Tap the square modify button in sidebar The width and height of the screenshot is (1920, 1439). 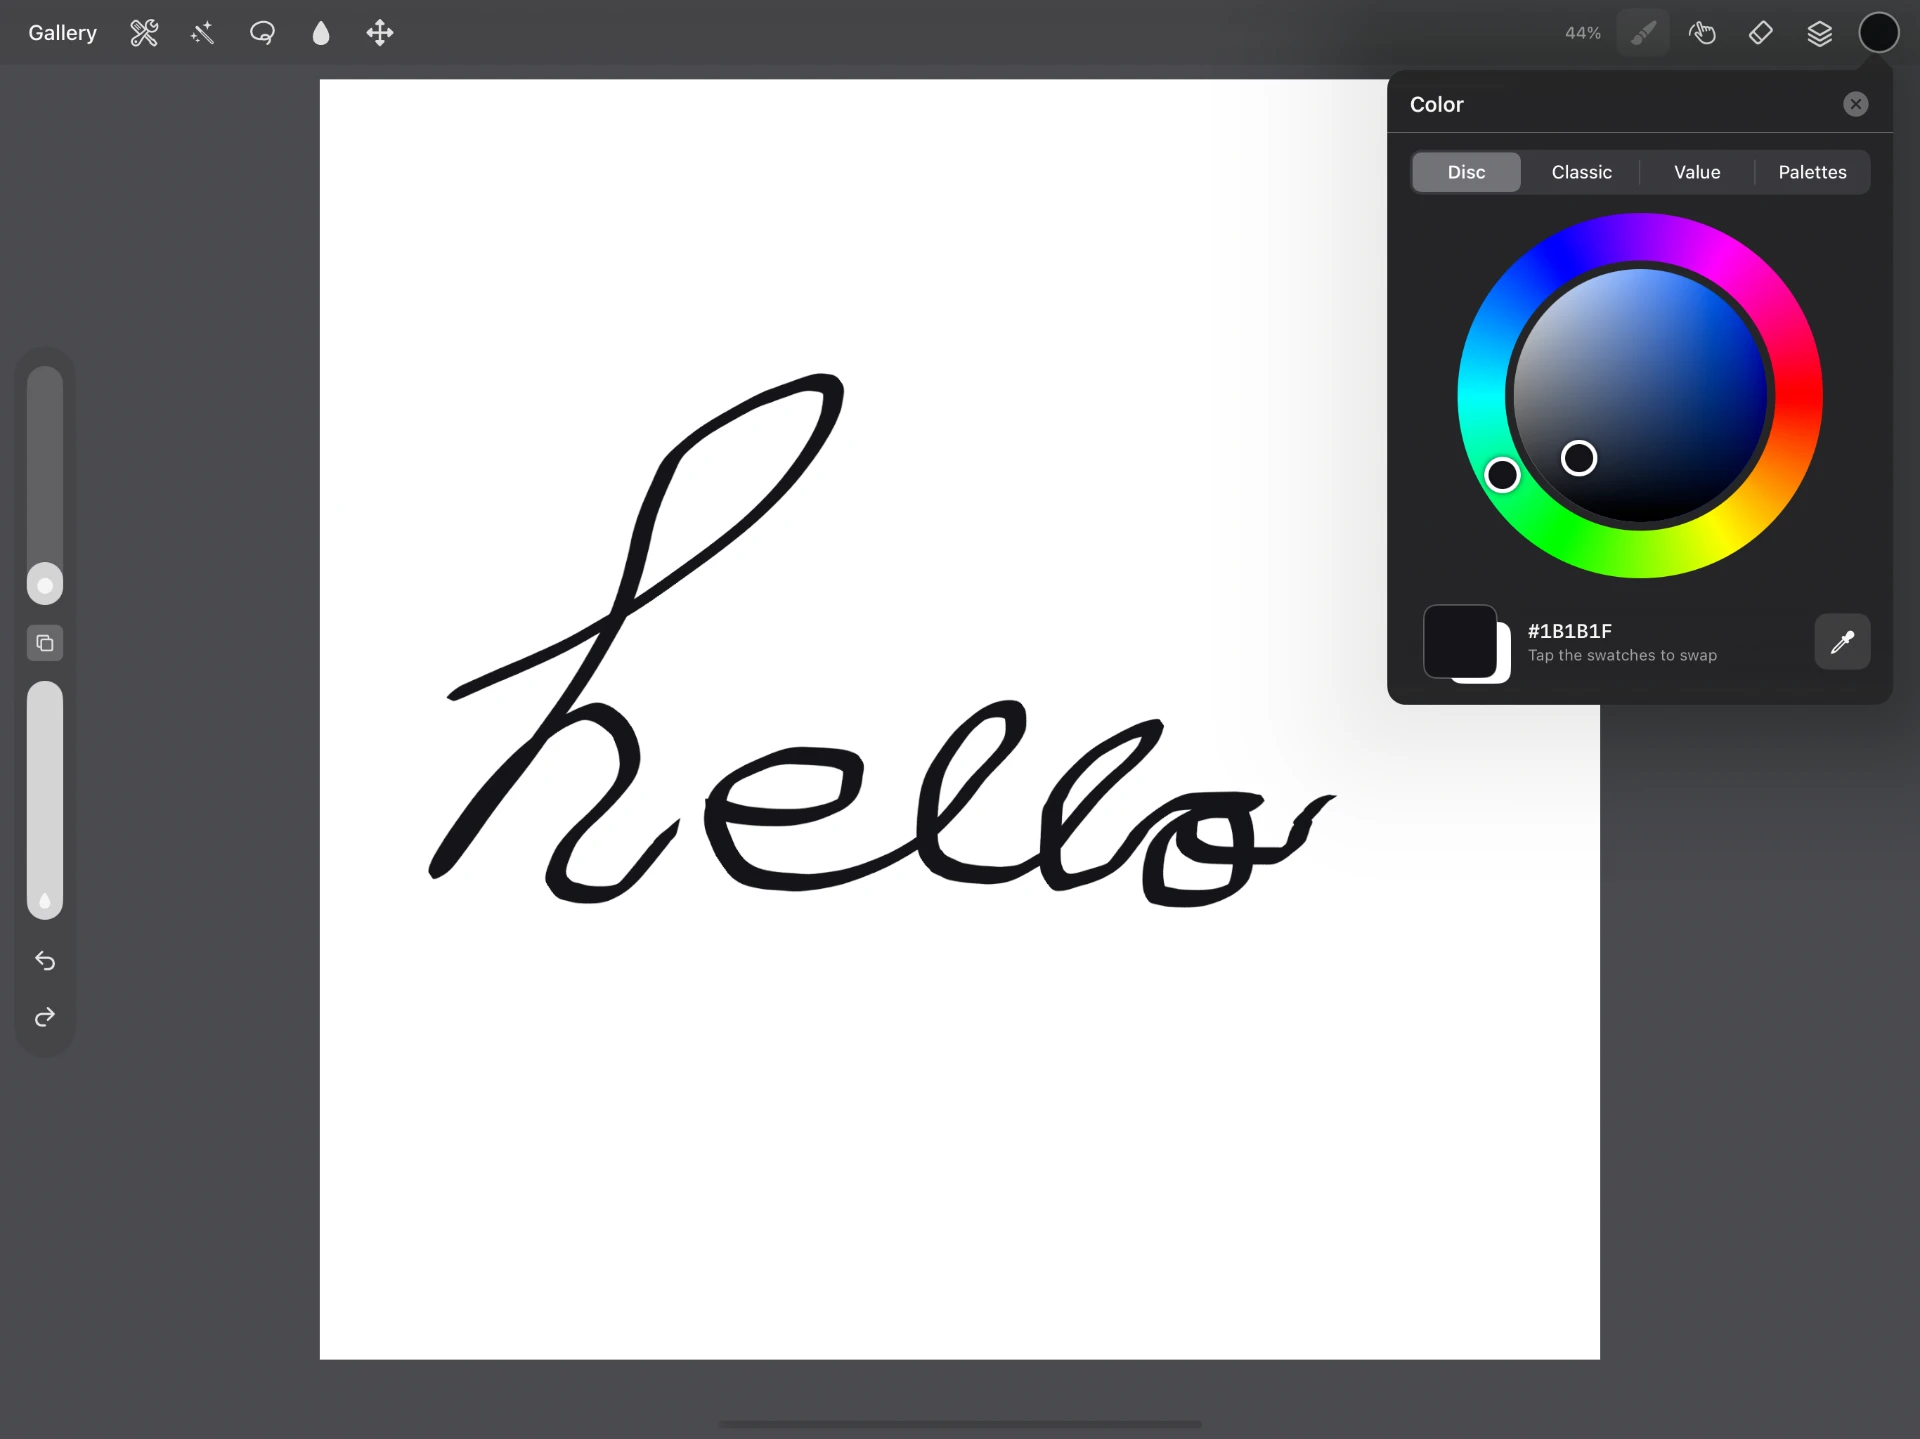click(x=45, y=643)
